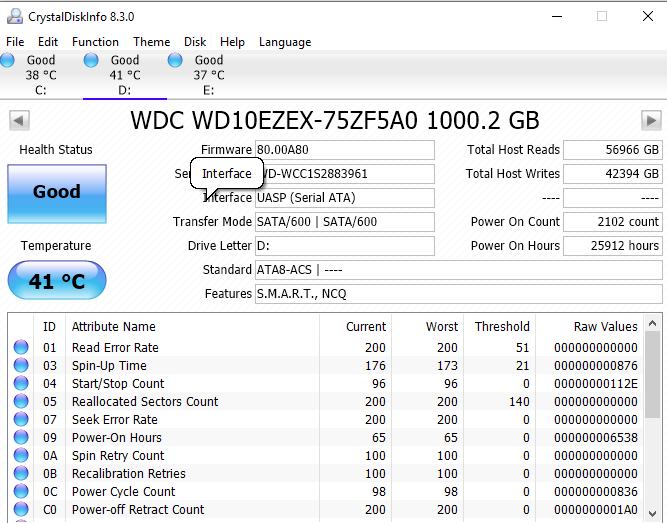This screenshot has width=667, height=523.
Task: Click the Read Error Rate status orb
Action: [x=21, y=348]
